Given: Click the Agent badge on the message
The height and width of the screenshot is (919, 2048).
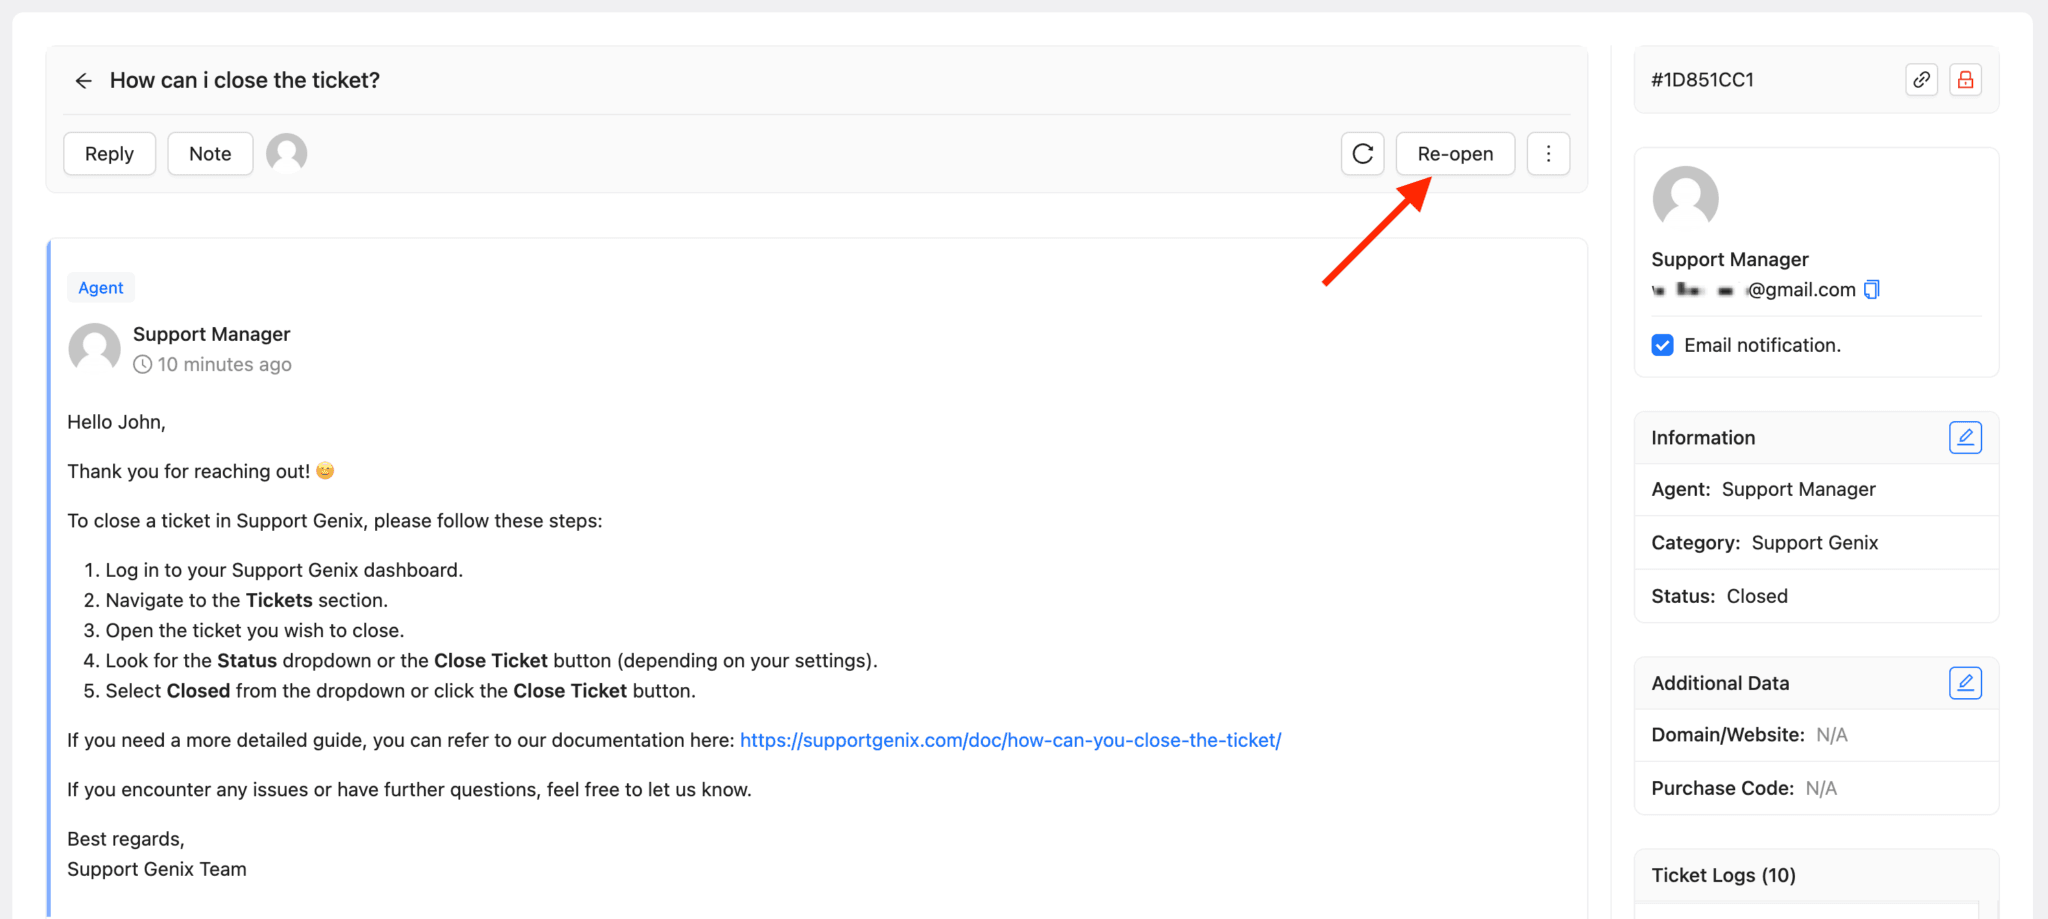Looking at the screenshot, I should 100,287.
